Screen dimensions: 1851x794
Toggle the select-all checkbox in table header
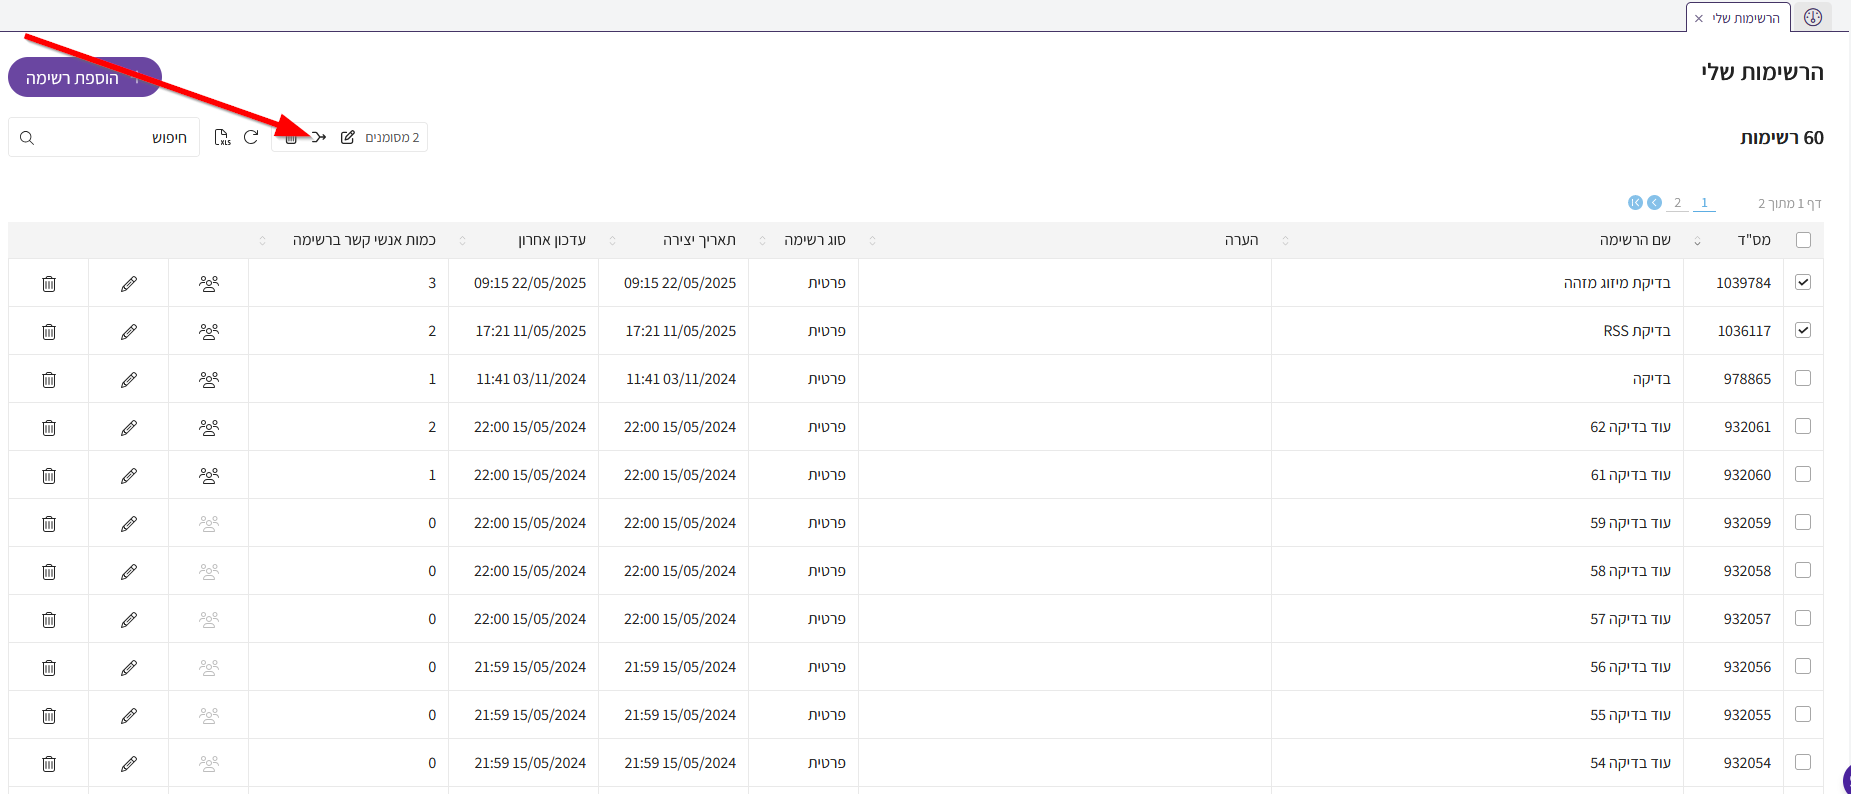coord(1803,240)
